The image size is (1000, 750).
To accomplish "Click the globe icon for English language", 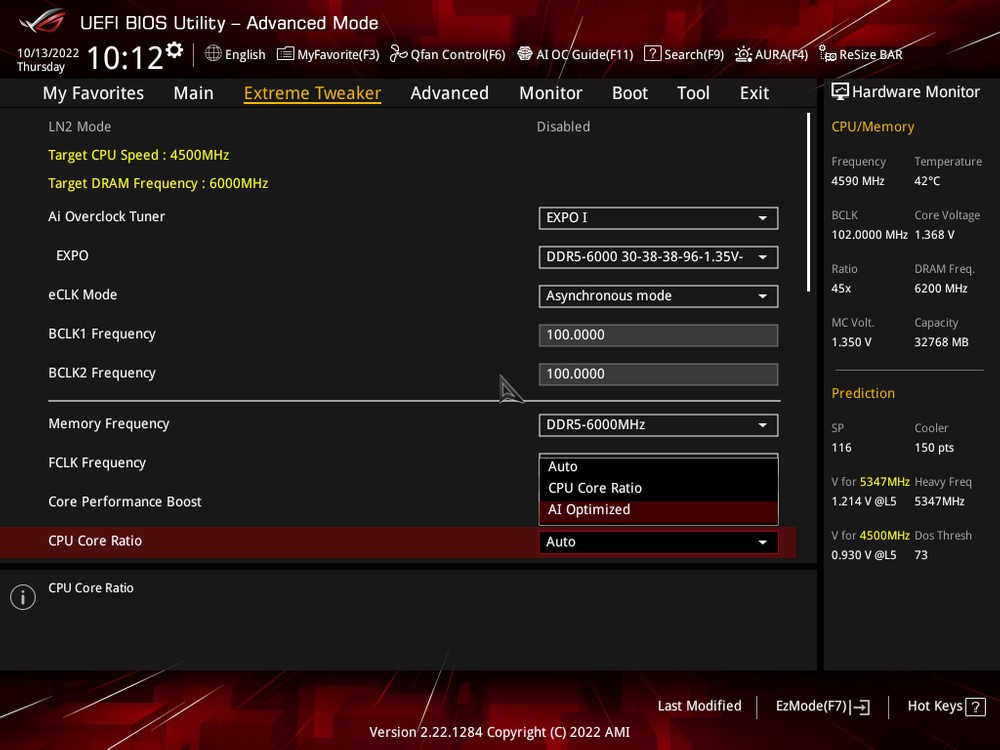I will pos(213,54).
